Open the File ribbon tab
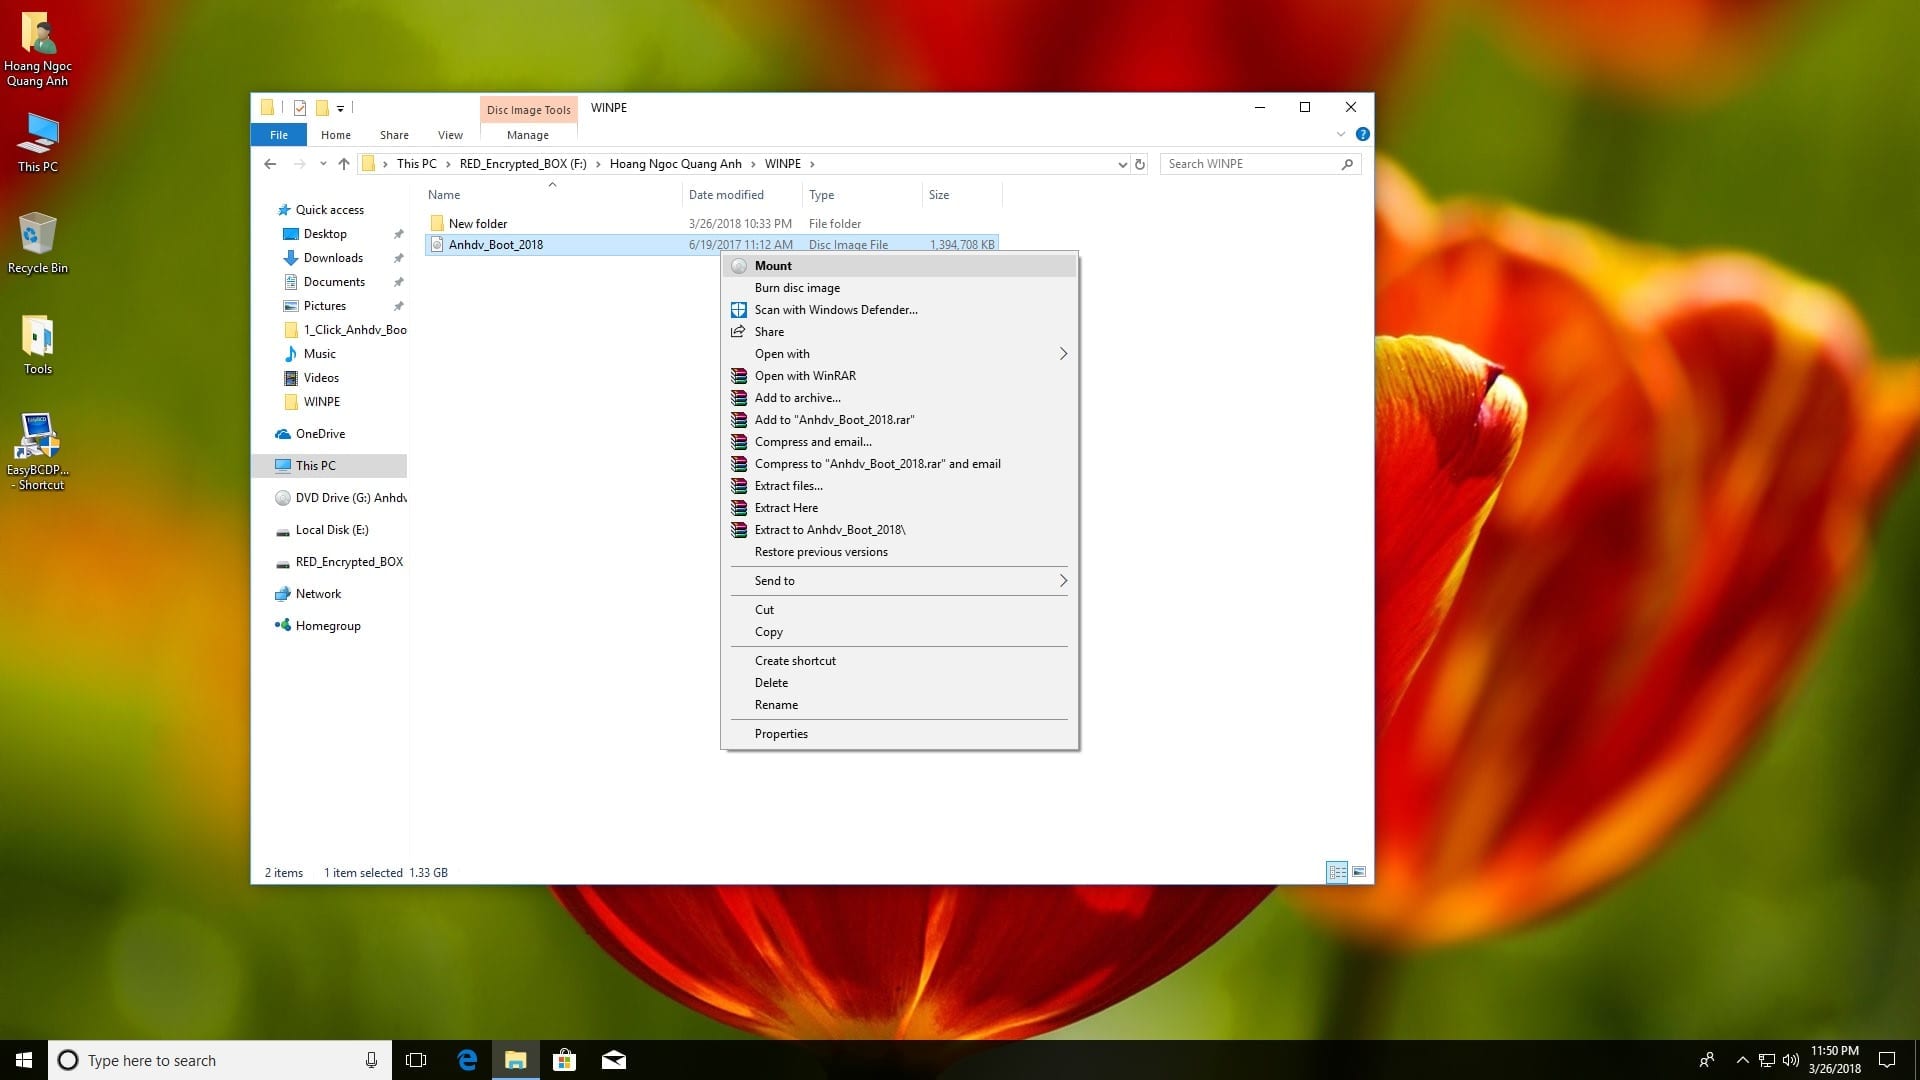 [279, 135]
